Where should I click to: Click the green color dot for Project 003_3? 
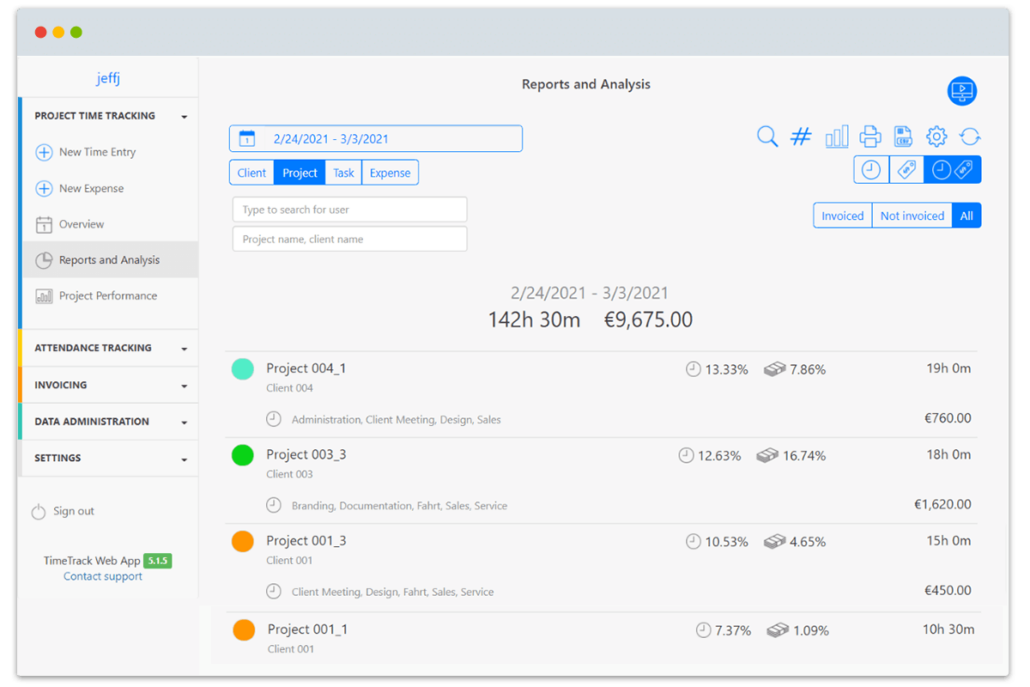pyautogui.click(x=242, y=456)
